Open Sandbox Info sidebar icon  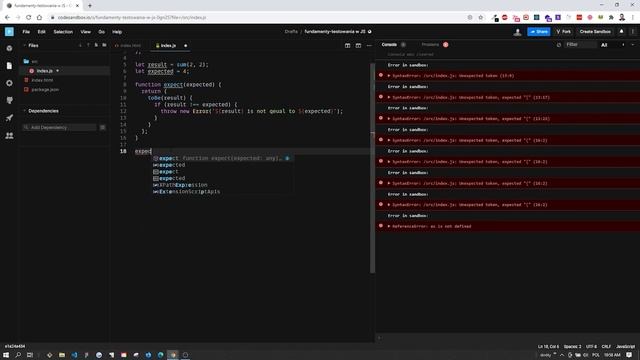point(9,48)
